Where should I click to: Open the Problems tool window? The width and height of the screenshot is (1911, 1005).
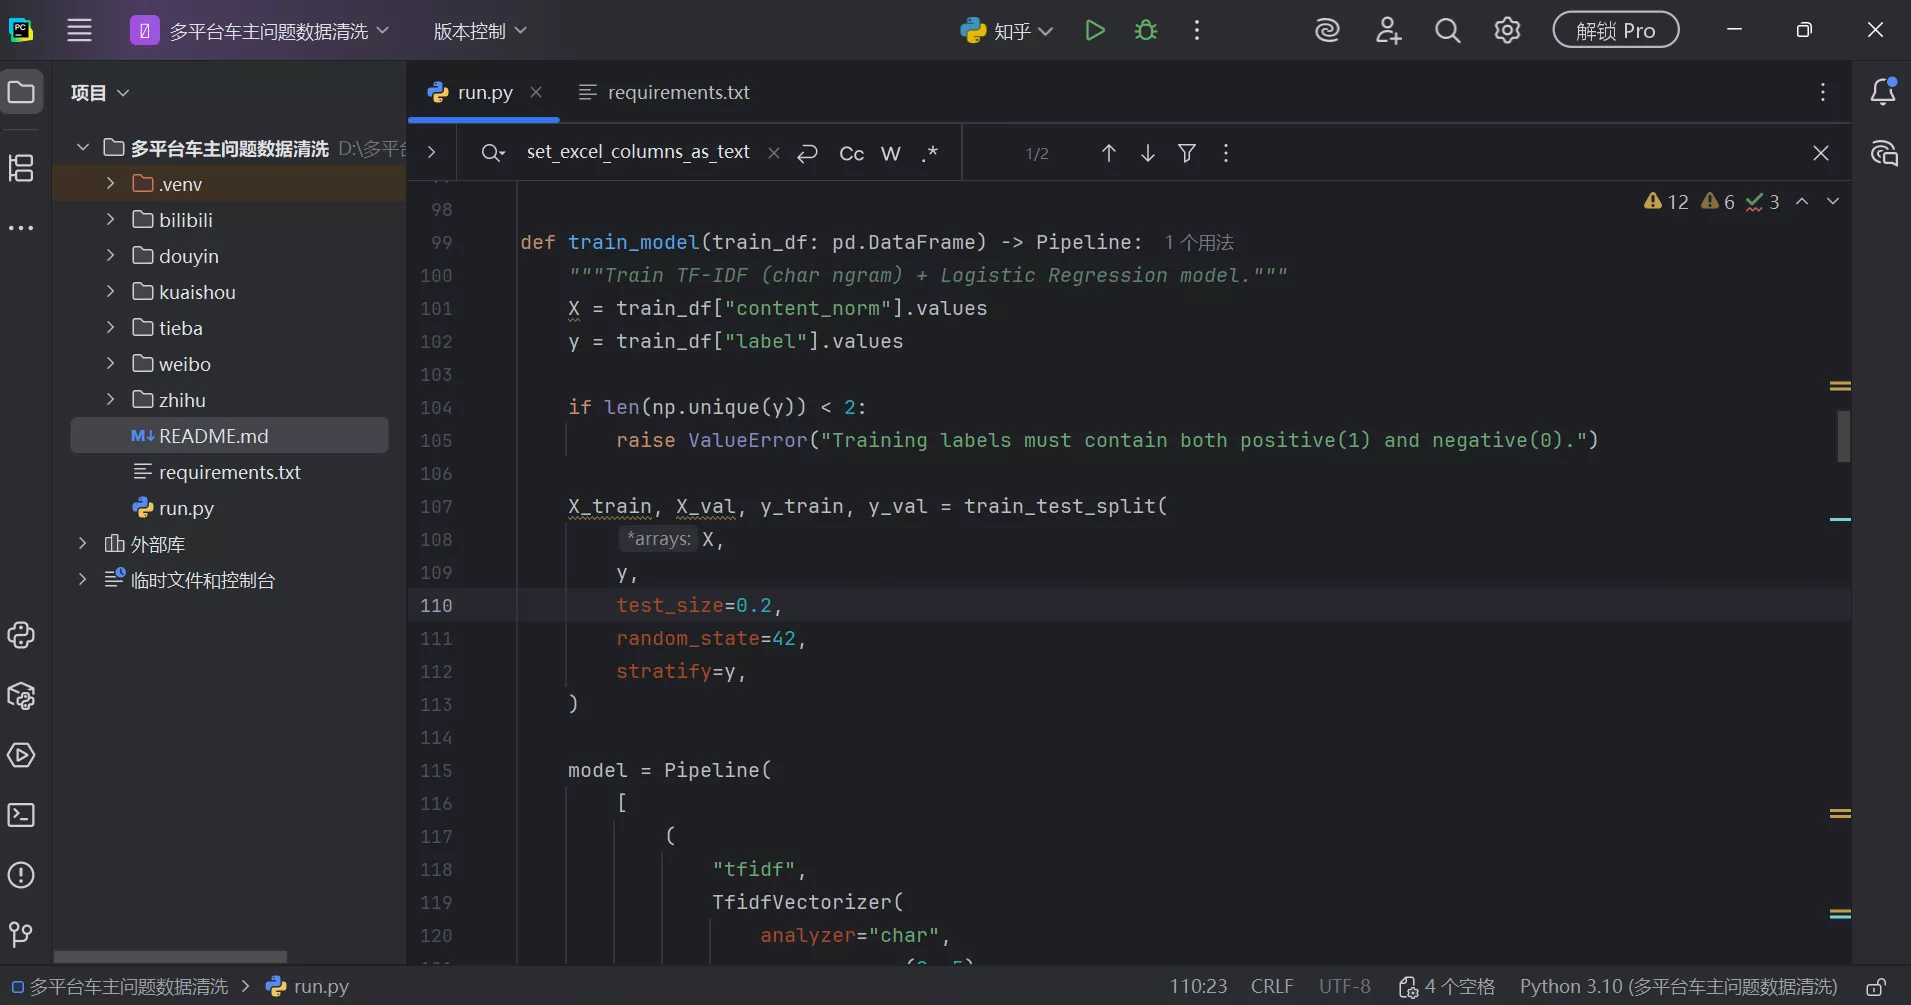(x=21, y=876)
